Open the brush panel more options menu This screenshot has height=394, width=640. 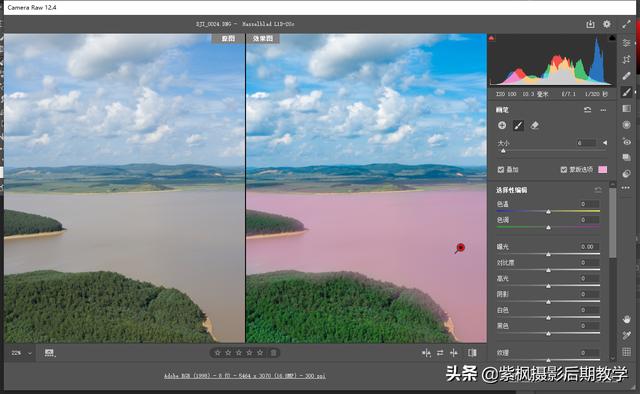603,110
